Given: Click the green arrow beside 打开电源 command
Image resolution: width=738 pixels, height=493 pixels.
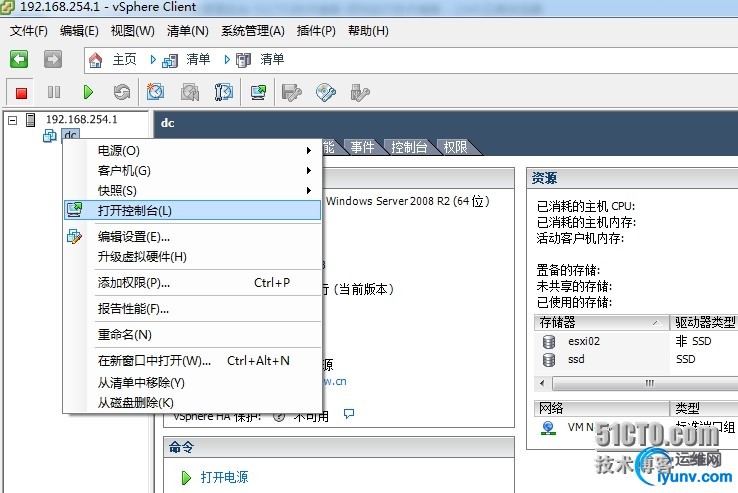Looking at the screenshot, I should (186, 478).
